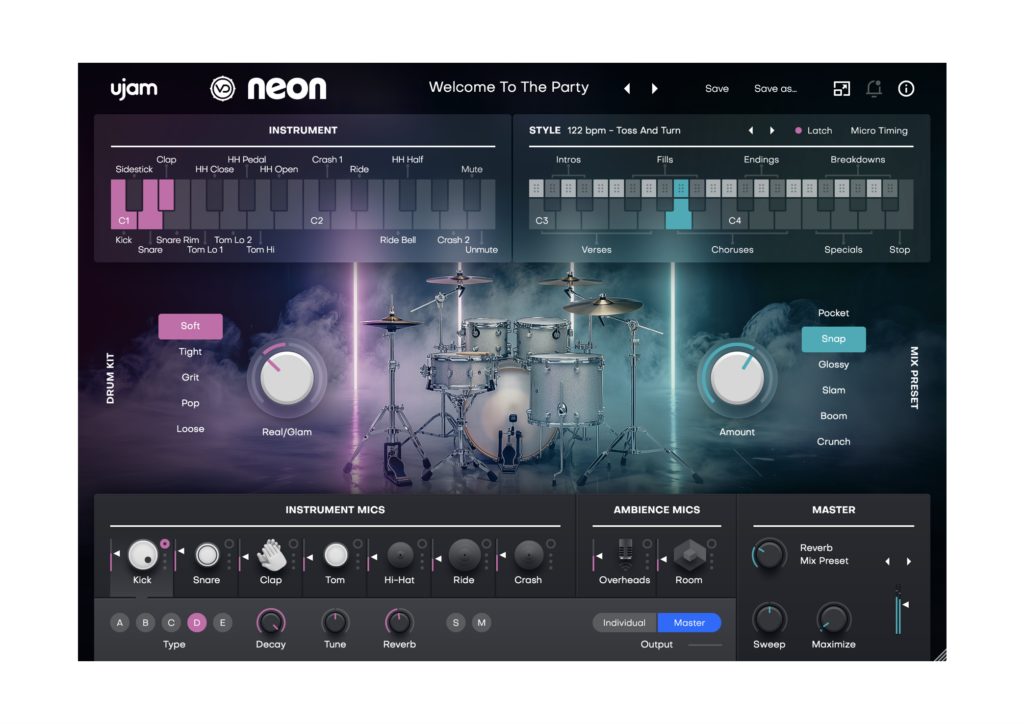1024x724 pixels.
Task: Select the Overheads microphone icon
Action: [625, 554]
